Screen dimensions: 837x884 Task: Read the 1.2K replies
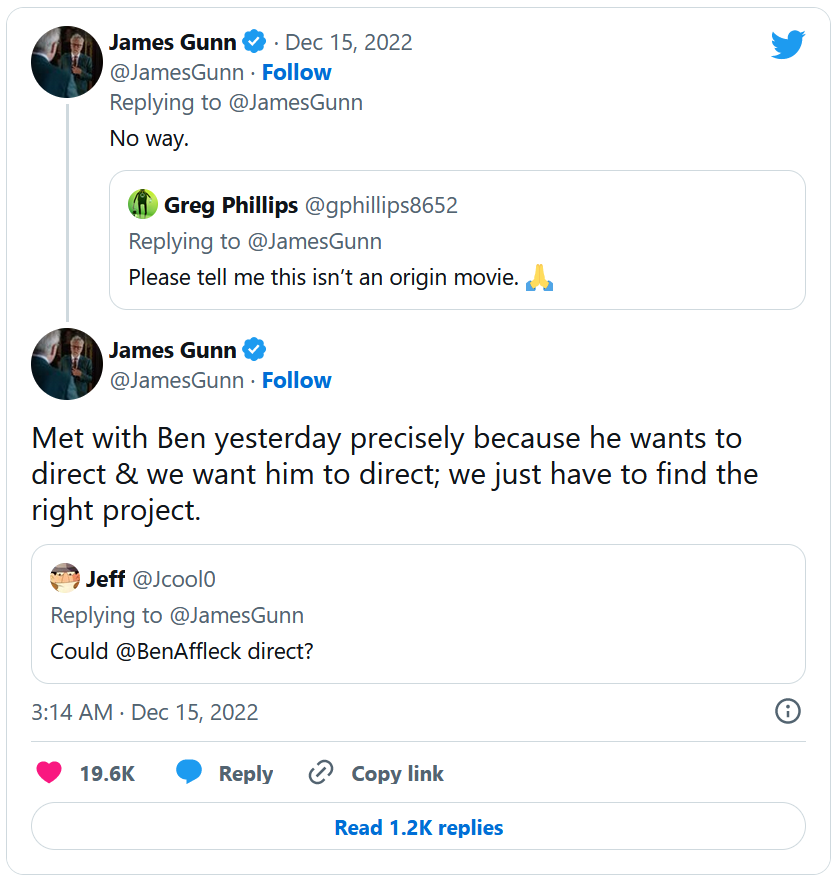pos(418,827)
